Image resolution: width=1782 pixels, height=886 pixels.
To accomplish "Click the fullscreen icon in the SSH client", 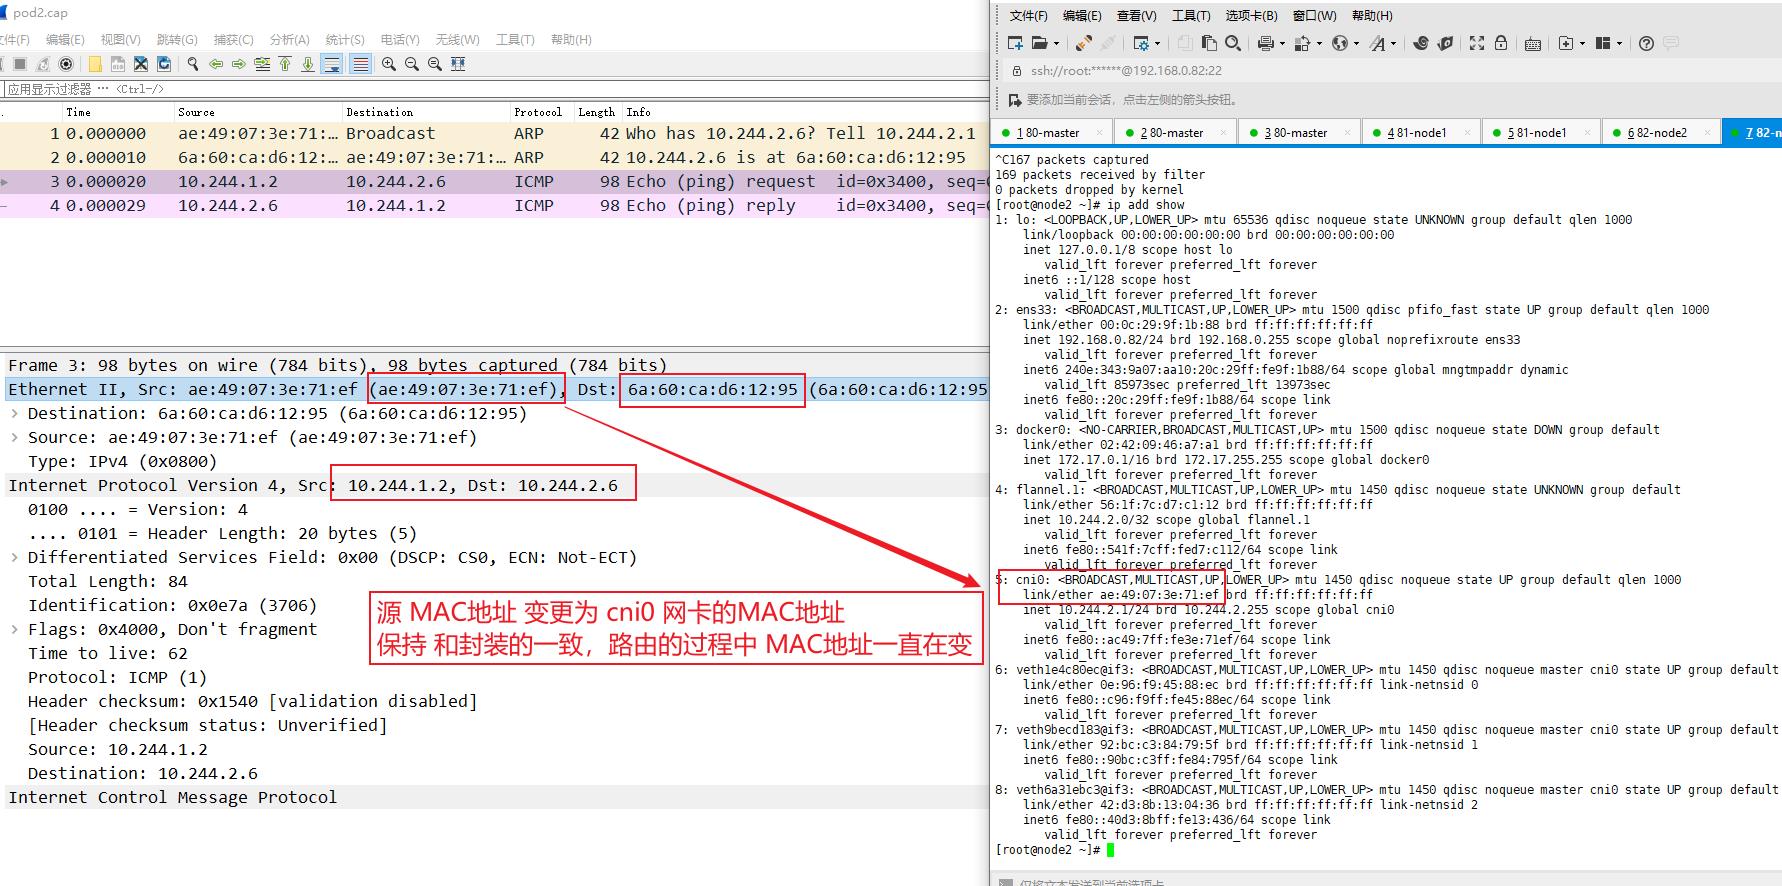I will (1477, 43).
